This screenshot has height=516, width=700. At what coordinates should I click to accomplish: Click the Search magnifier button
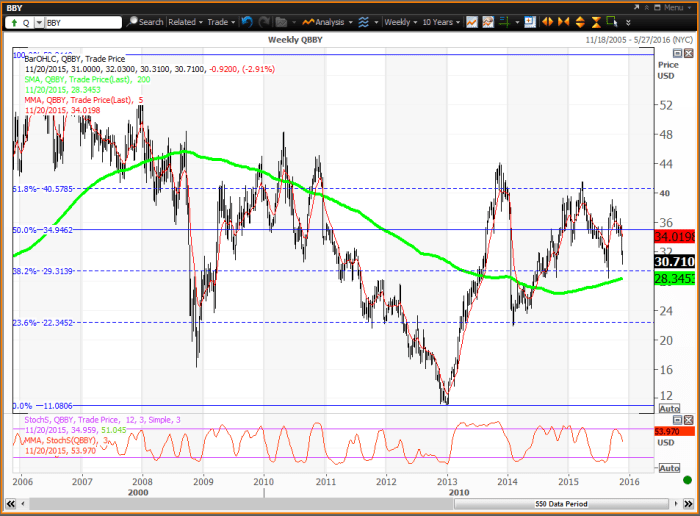[149, 21]
